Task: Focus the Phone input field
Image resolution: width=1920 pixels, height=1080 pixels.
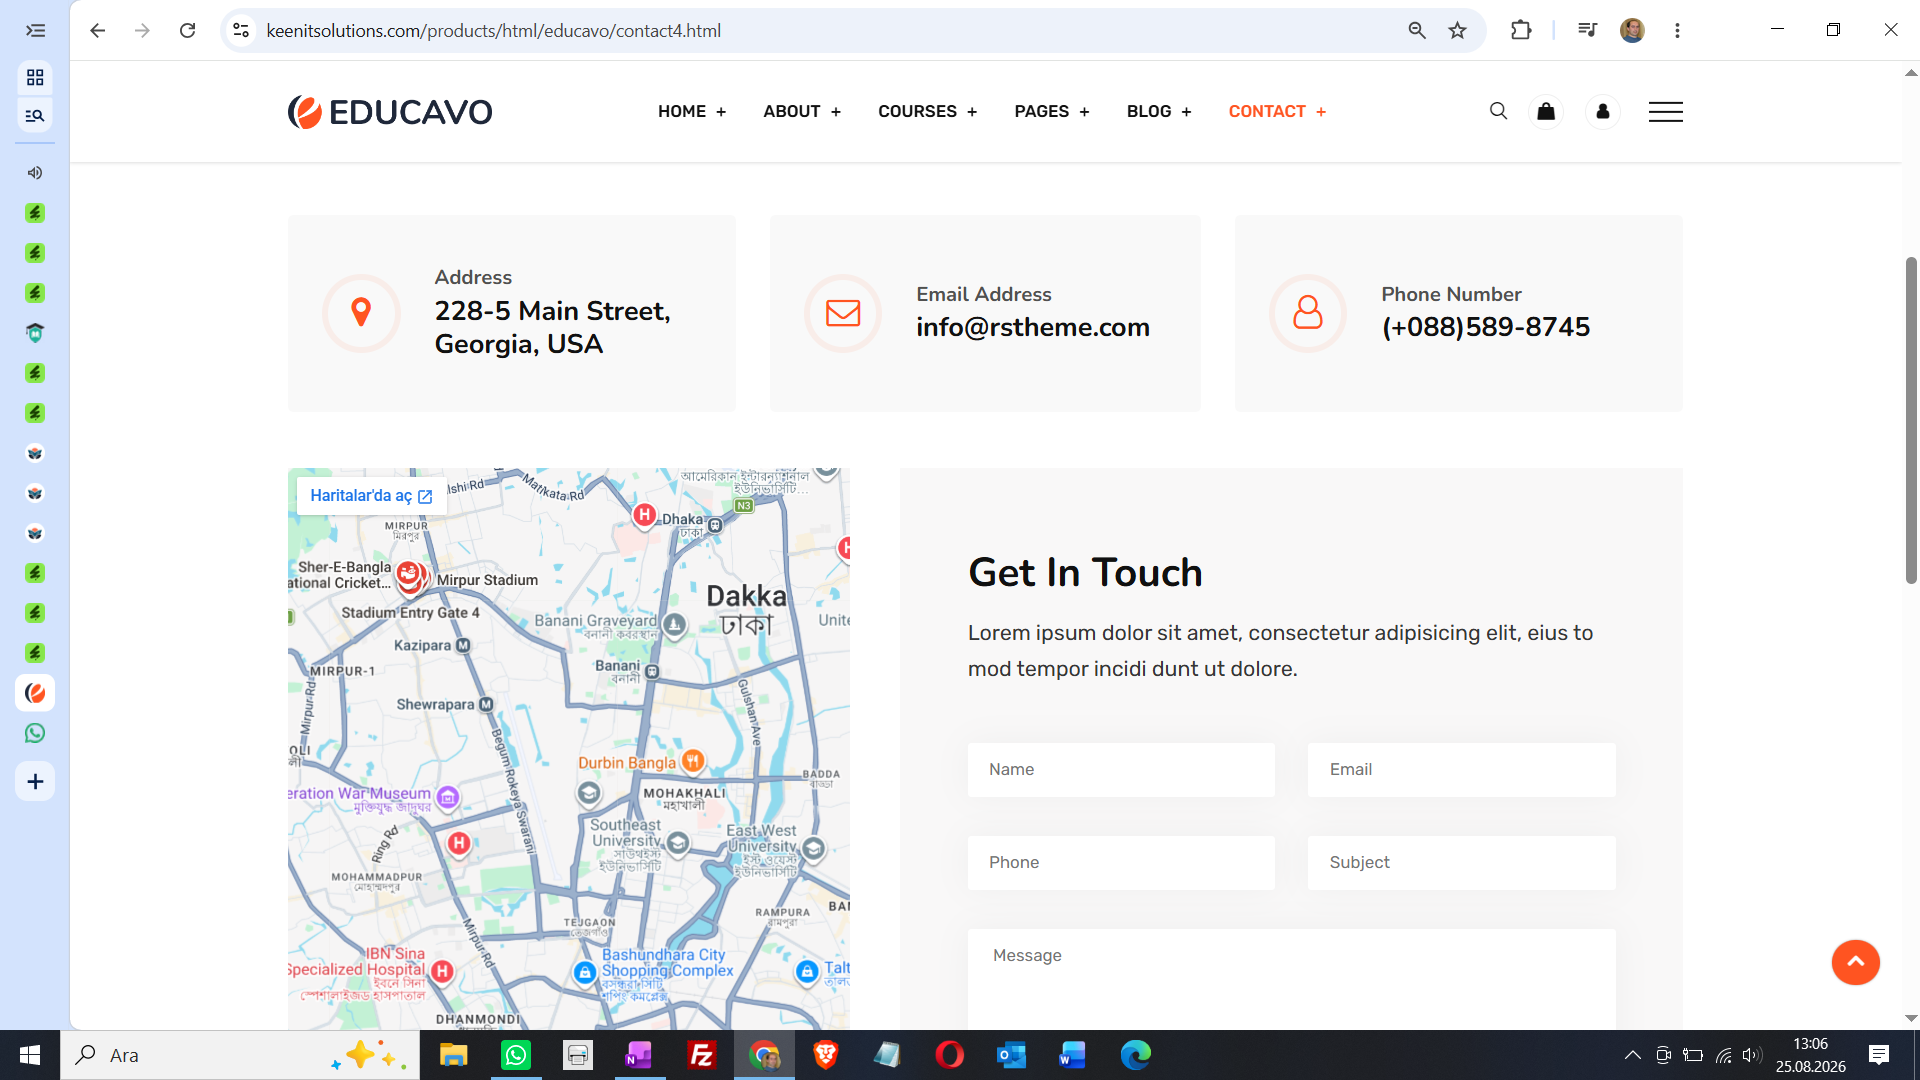Action: click(x=1121, y=862)
